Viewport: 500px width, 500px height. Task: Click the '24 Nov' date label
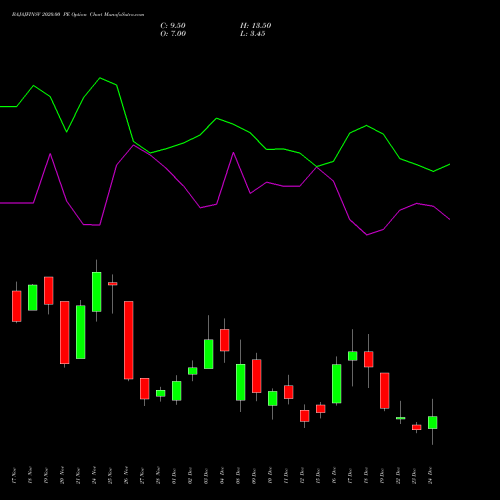coord(94,475)
